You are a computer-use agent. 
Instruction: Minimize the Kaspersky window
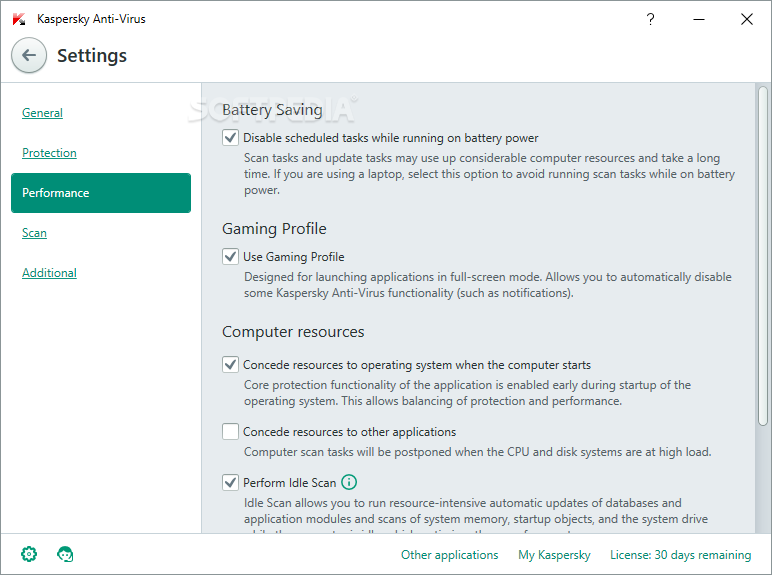699,19
